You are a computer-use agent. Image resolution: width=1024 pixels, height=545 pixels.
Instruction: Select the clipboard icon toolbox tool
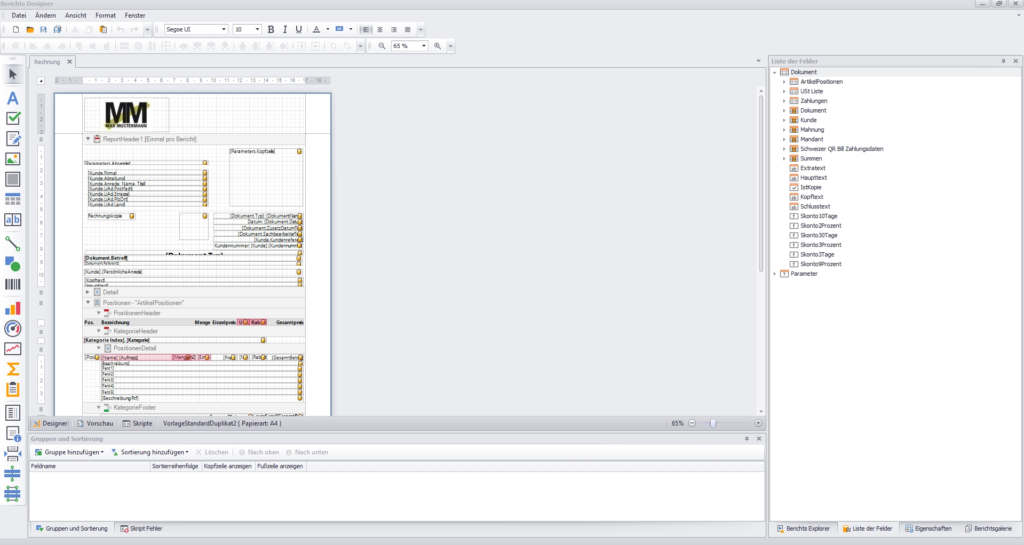click(x=12, y=390)
